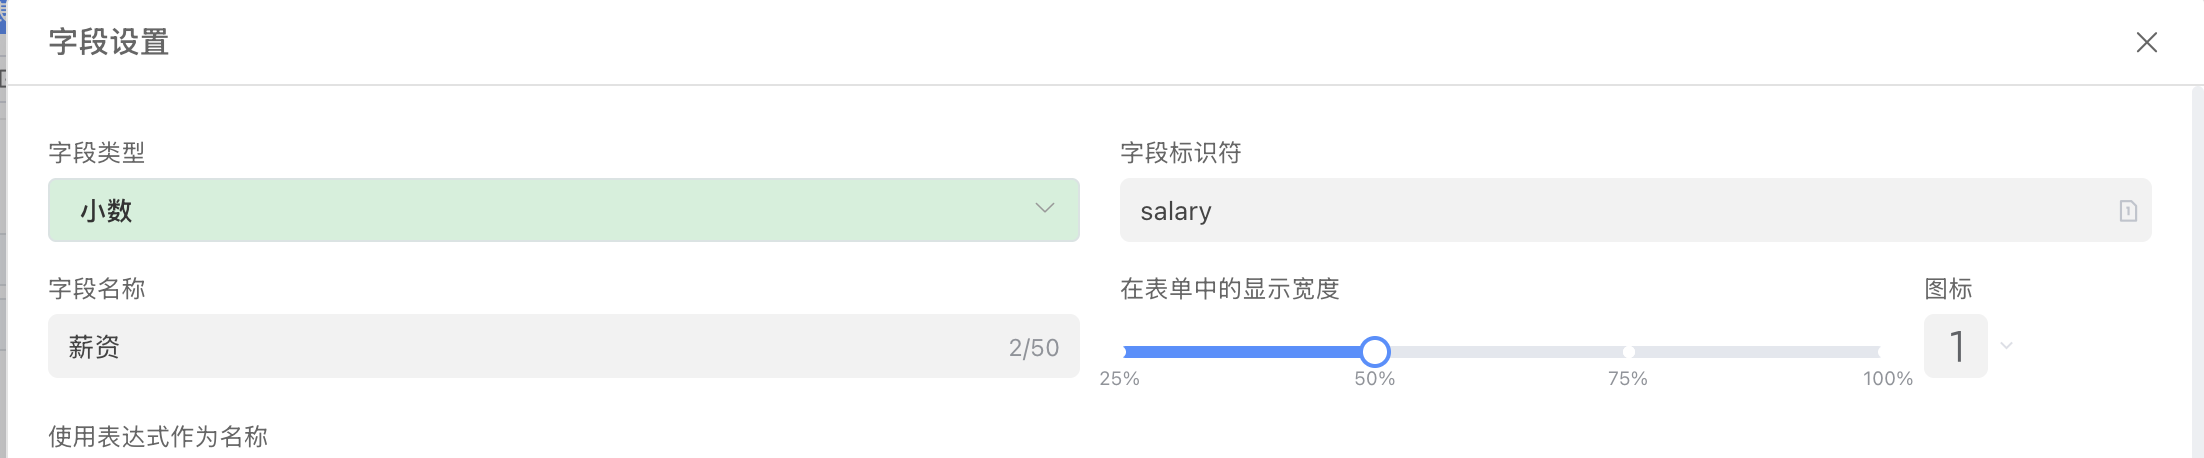Click the display width slider handle
Viewport: 2204px width, 458px height.
pyautogui.click(x=1375, y=351)
